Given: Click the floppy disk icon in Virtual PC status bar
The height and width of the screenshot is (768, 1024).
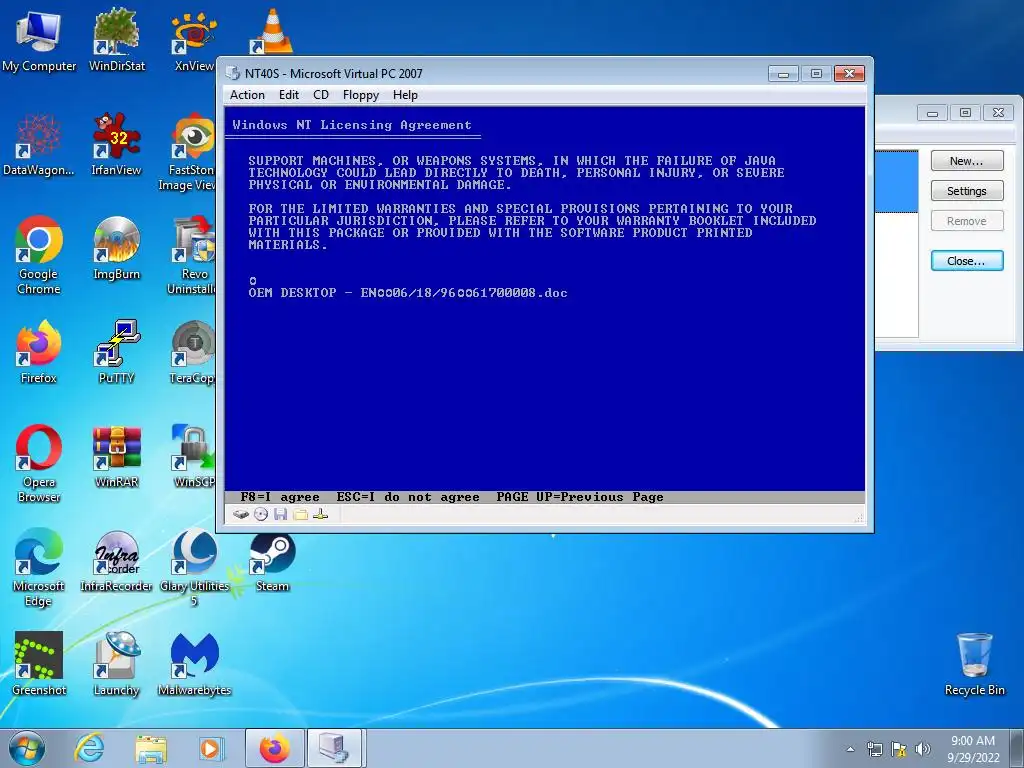Looking at the screenshot, I should [280, 515].
